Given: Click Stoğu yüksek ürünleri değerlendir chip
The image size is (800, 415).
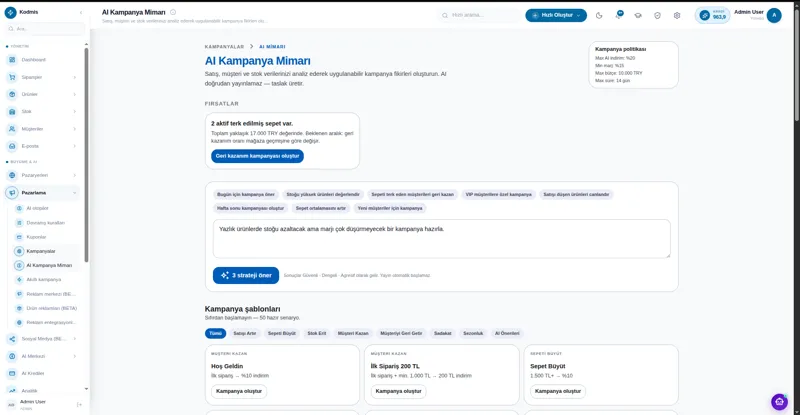Looking at the screenshot, I should 323,194.
